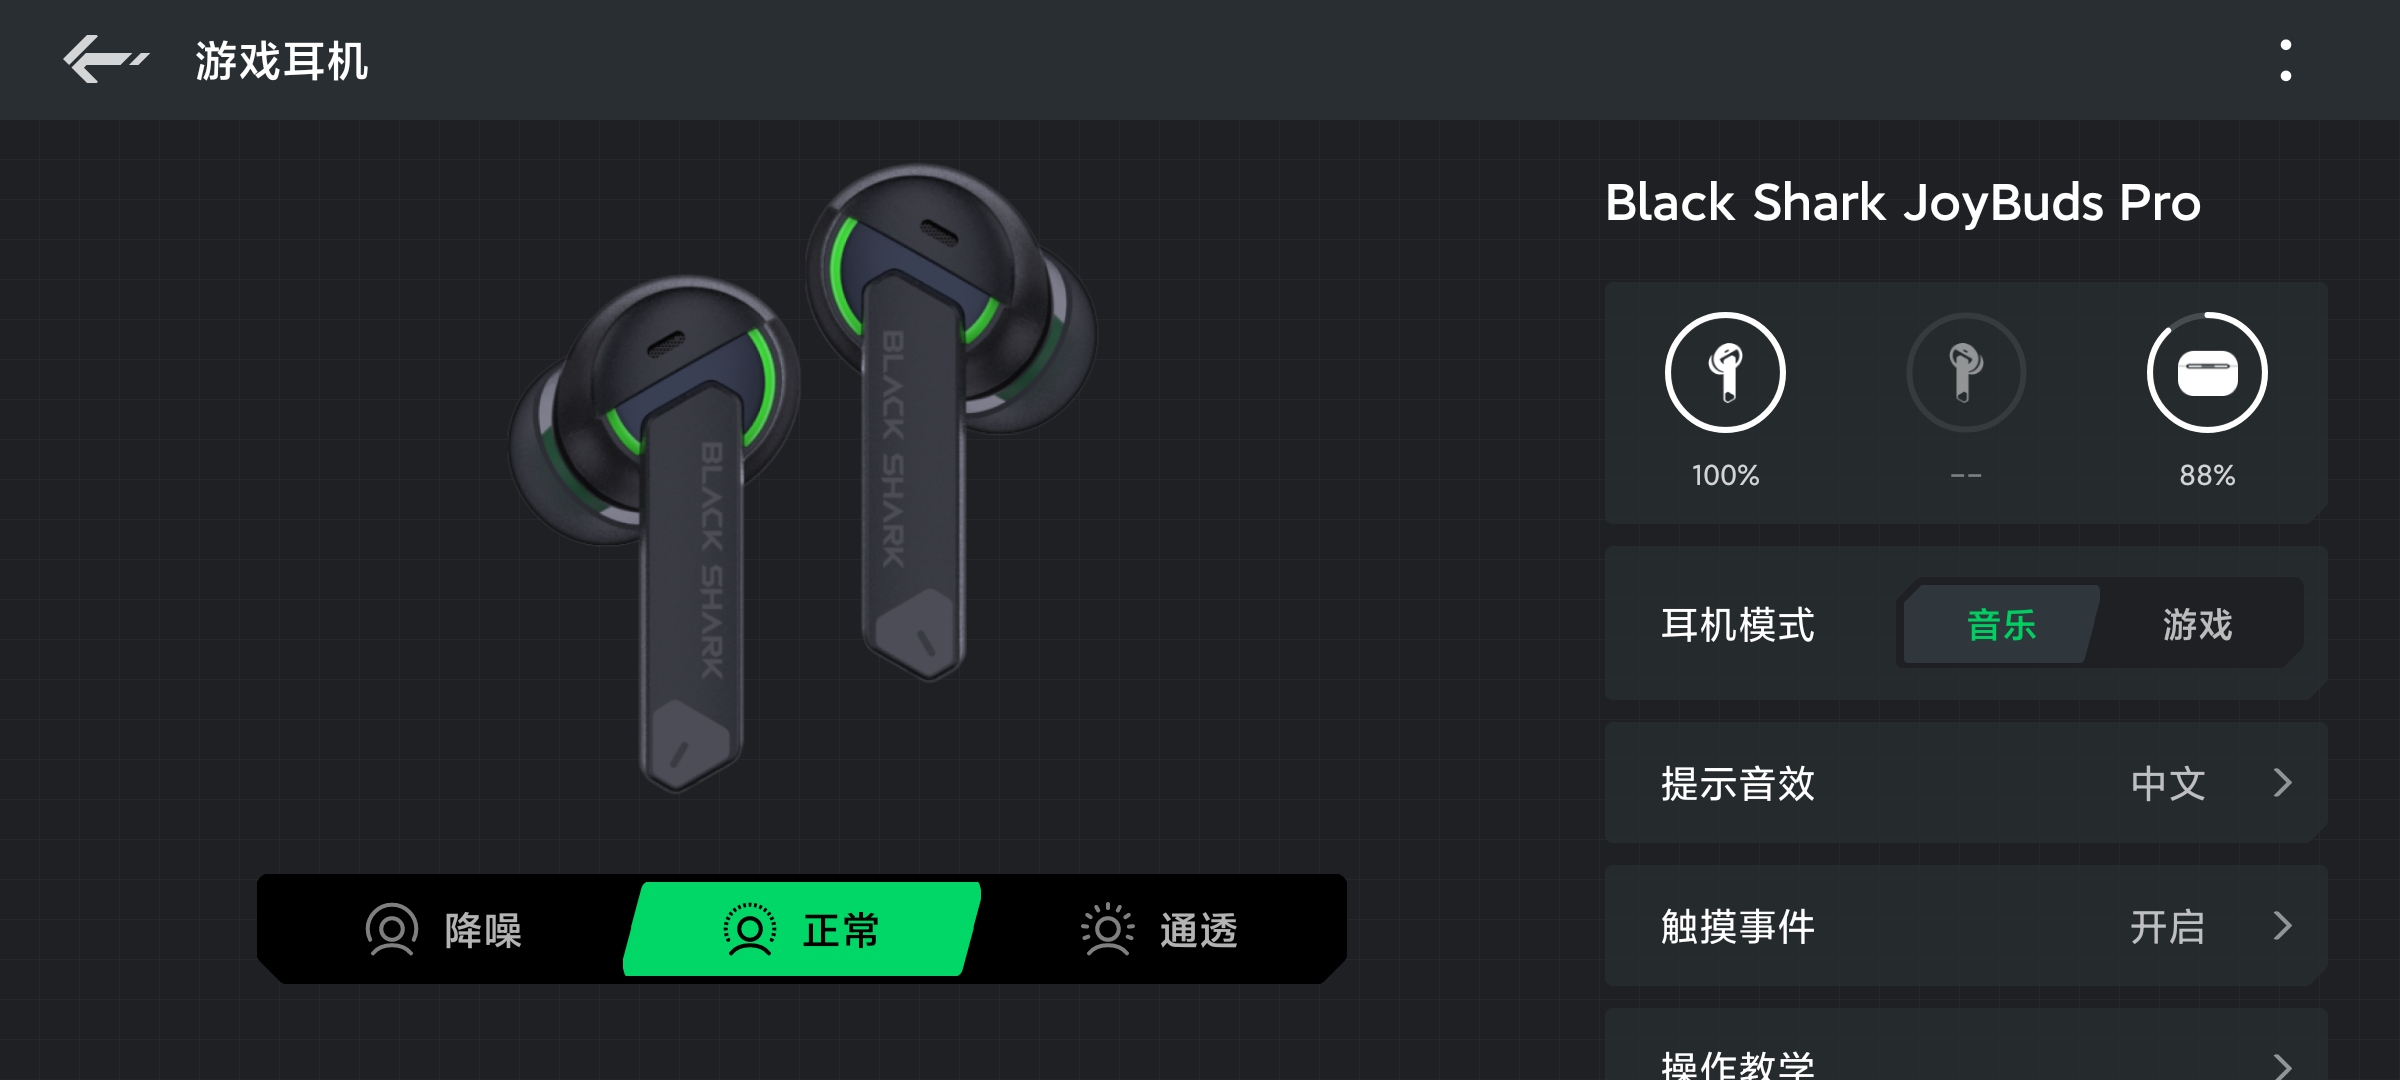Switch earphone mode to 游戏
The height and width of the screenshot is (1080, 2400).
[2197, 624]
